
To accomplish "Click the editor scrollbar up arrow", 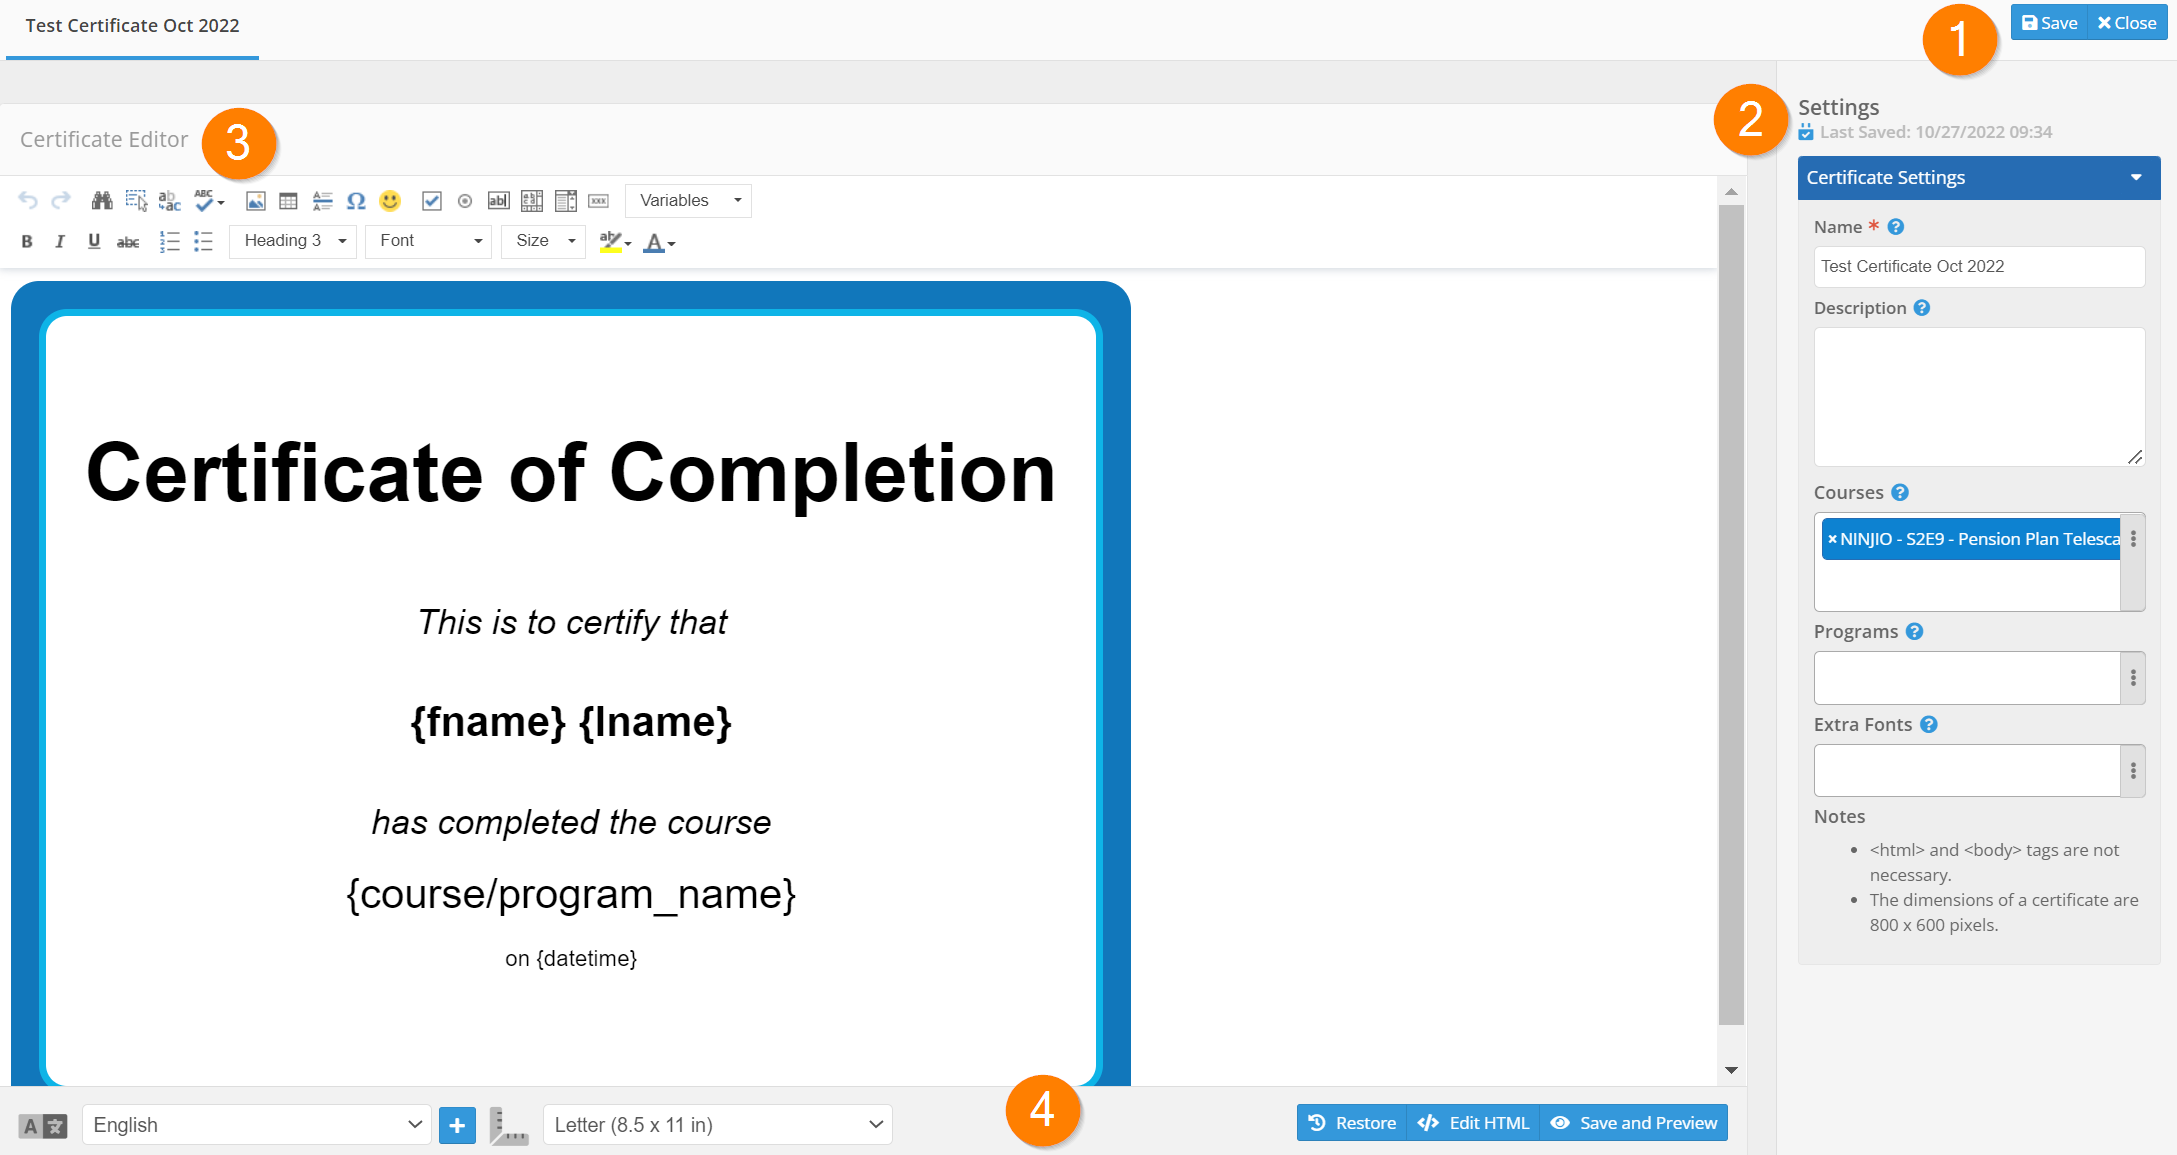I will click(x=1731, y=191).
